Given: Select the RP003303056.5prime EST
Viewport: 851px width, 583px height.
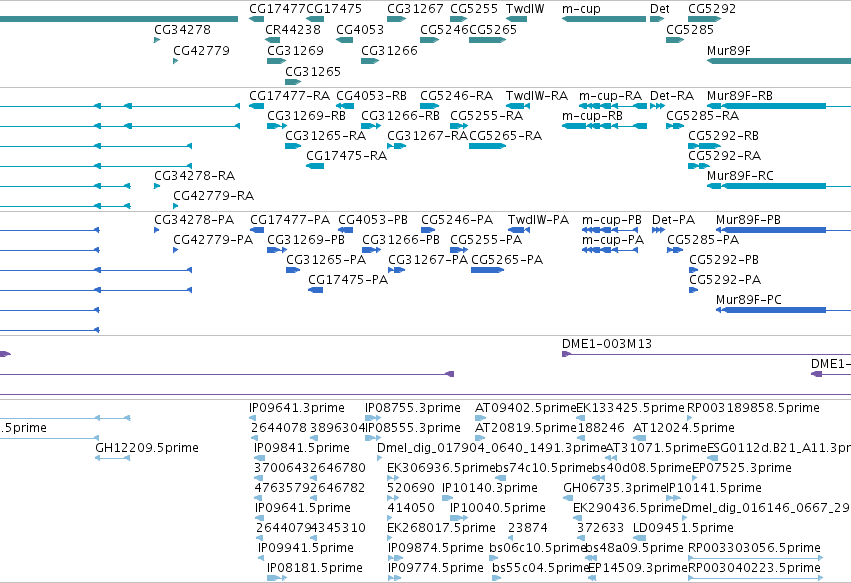Looking at the screenshot, I should click(x=755, y=558).
